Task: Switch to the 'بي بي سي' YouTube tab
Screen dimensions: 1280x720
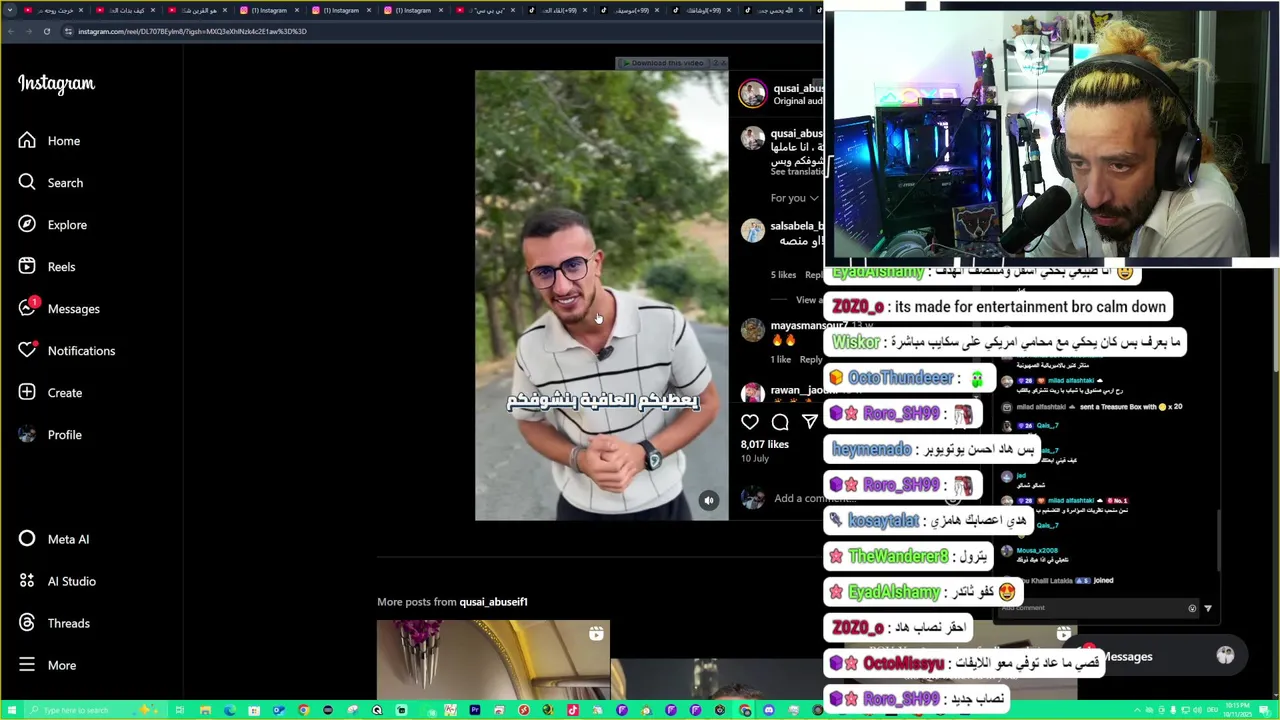Action: coord(487,10)
